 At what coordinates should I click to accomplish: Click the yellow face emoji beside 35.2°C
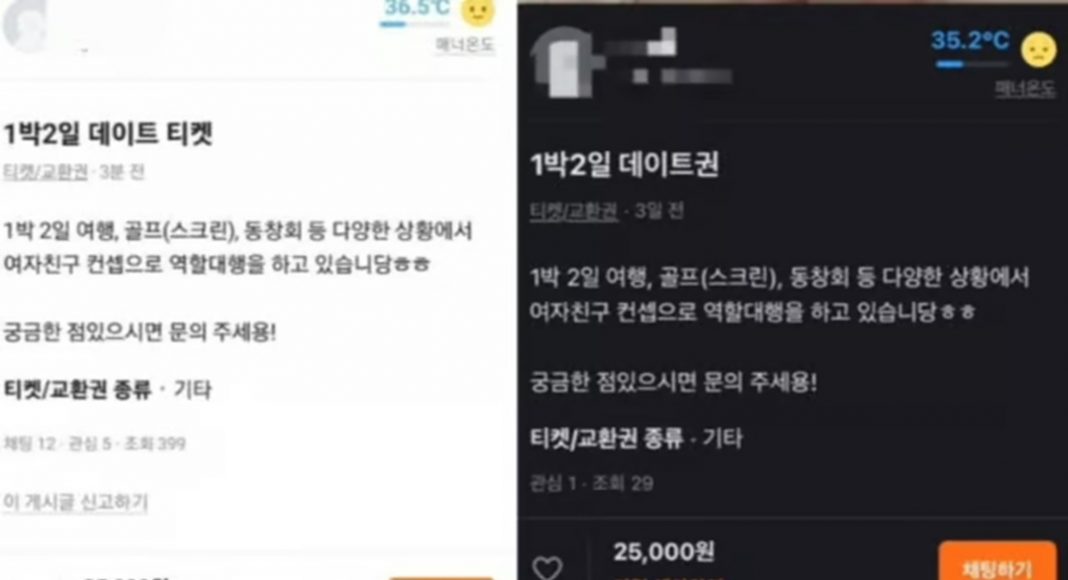coord(1038,50)
